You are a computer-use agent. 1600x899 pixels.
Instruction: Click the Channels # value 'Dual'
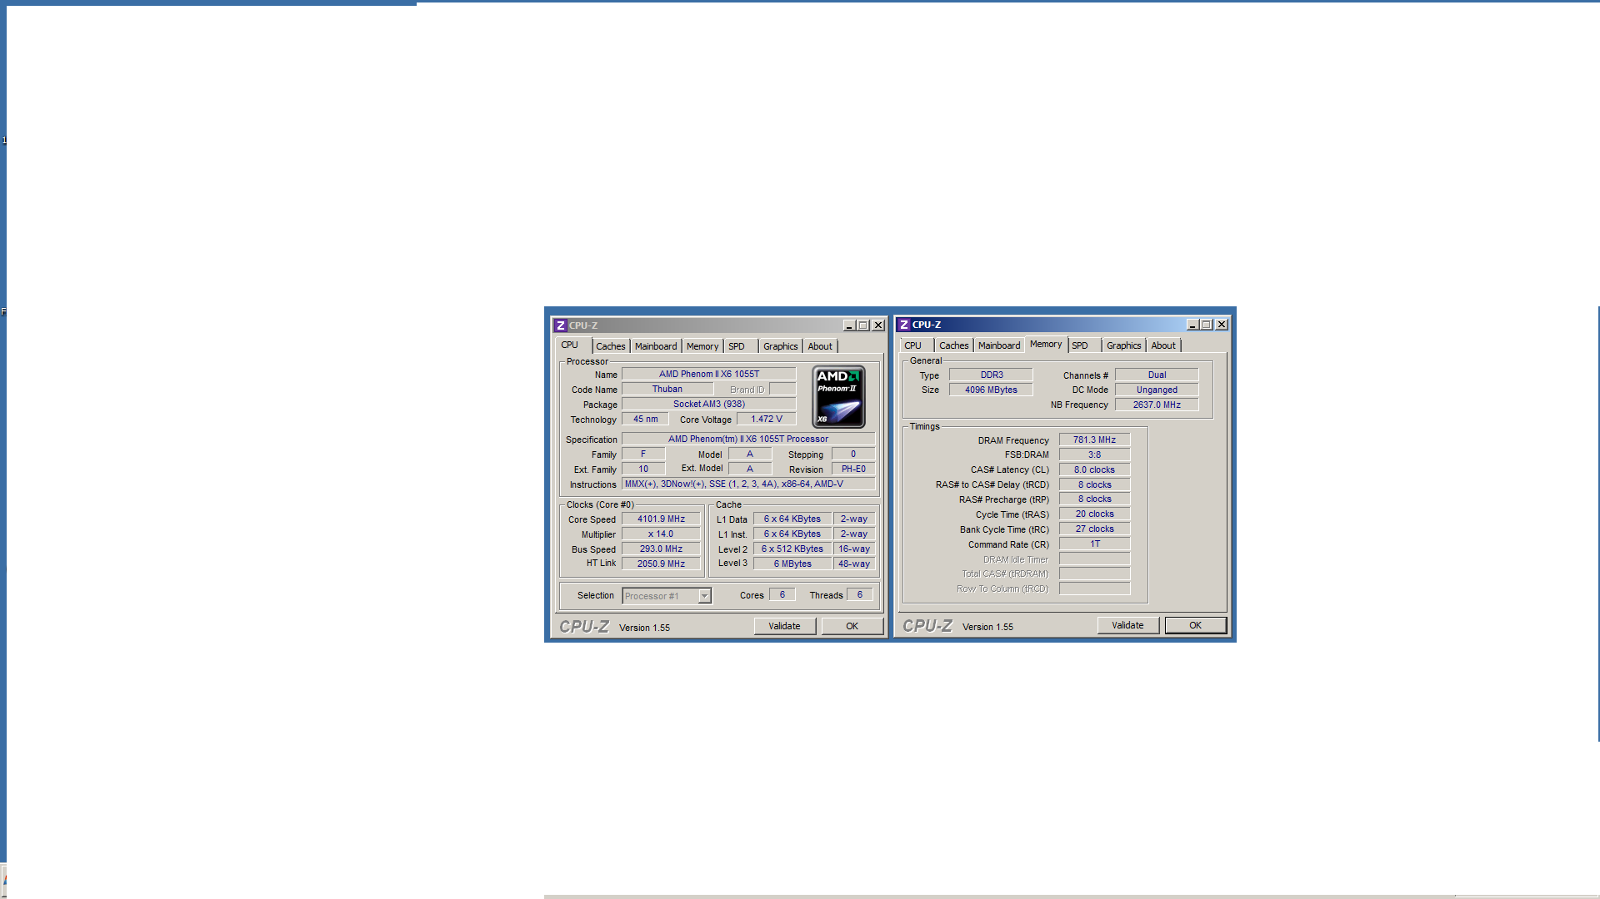(1157, 375)
